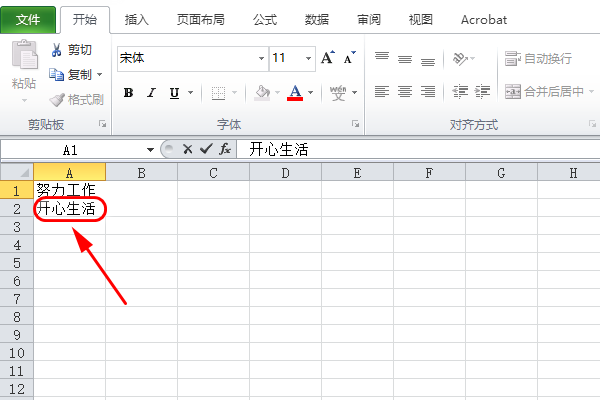Viewport: 600px width, 400px height.
Task: Decrease indent
Action: click(x=460, y=91)
